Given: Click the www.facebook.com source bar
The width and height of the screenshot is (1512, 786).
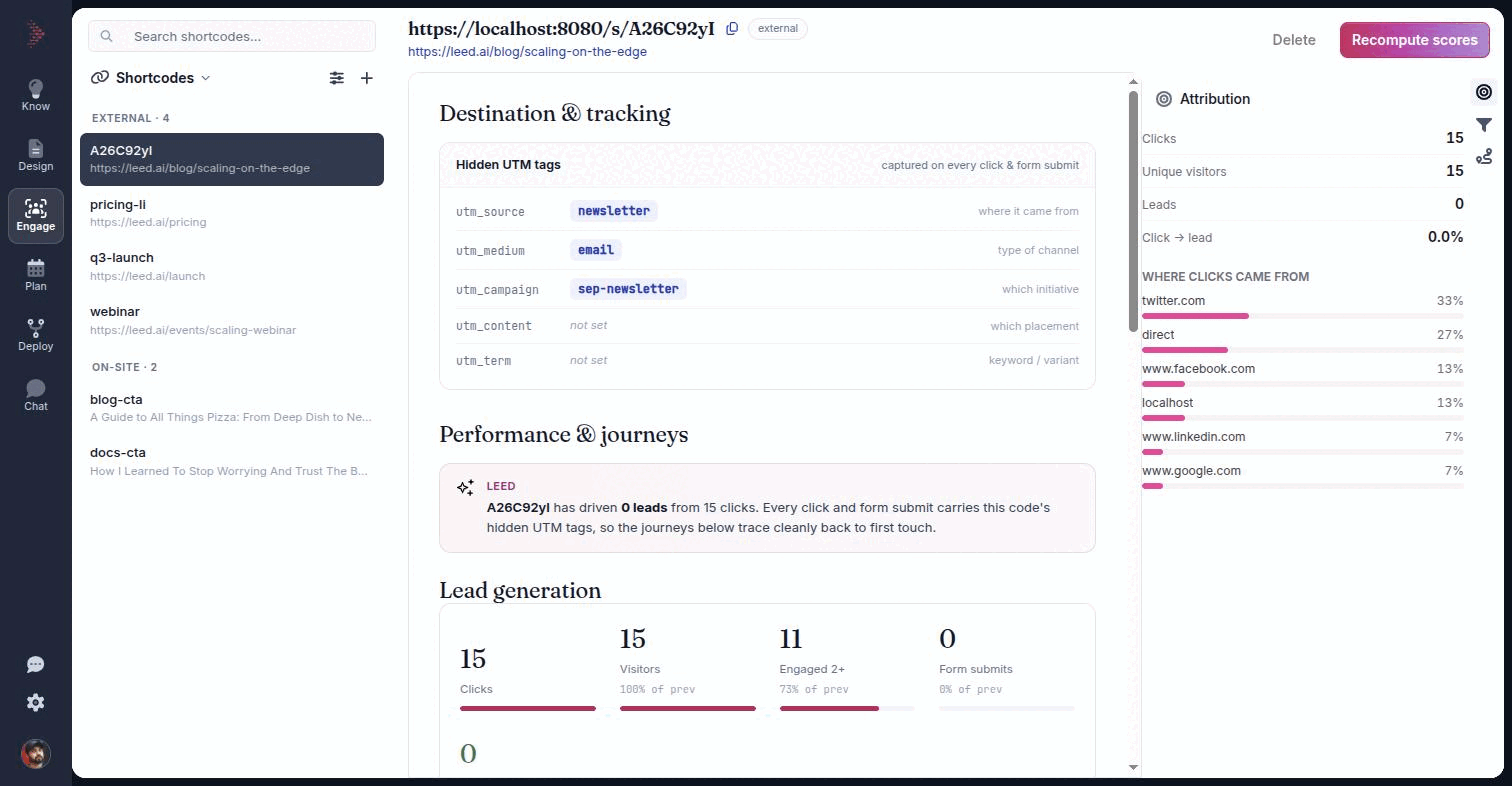Looking at the screenshot, I should [x=1302, y=384].
